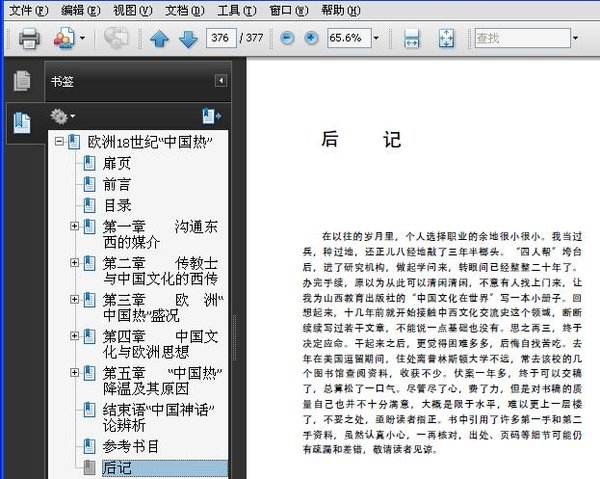Select bookmark 第四章 中国文化与欧洲思想
Image resolution: width=600 pixels, height=479 pixels.
[x=160, y=344]
